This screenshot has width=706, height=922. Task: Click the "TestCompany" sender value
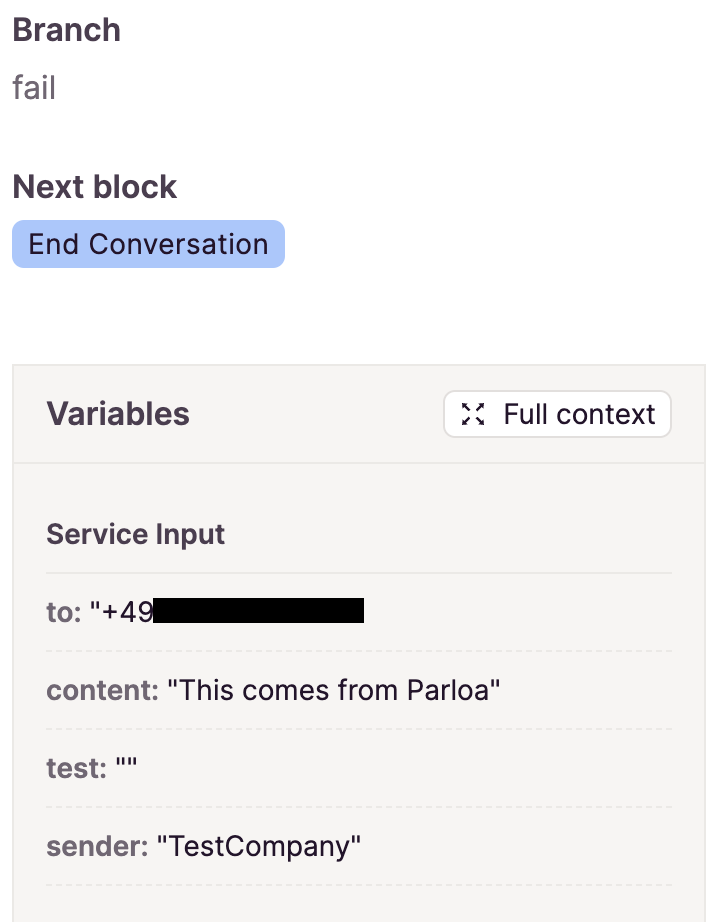coord(259,847)
